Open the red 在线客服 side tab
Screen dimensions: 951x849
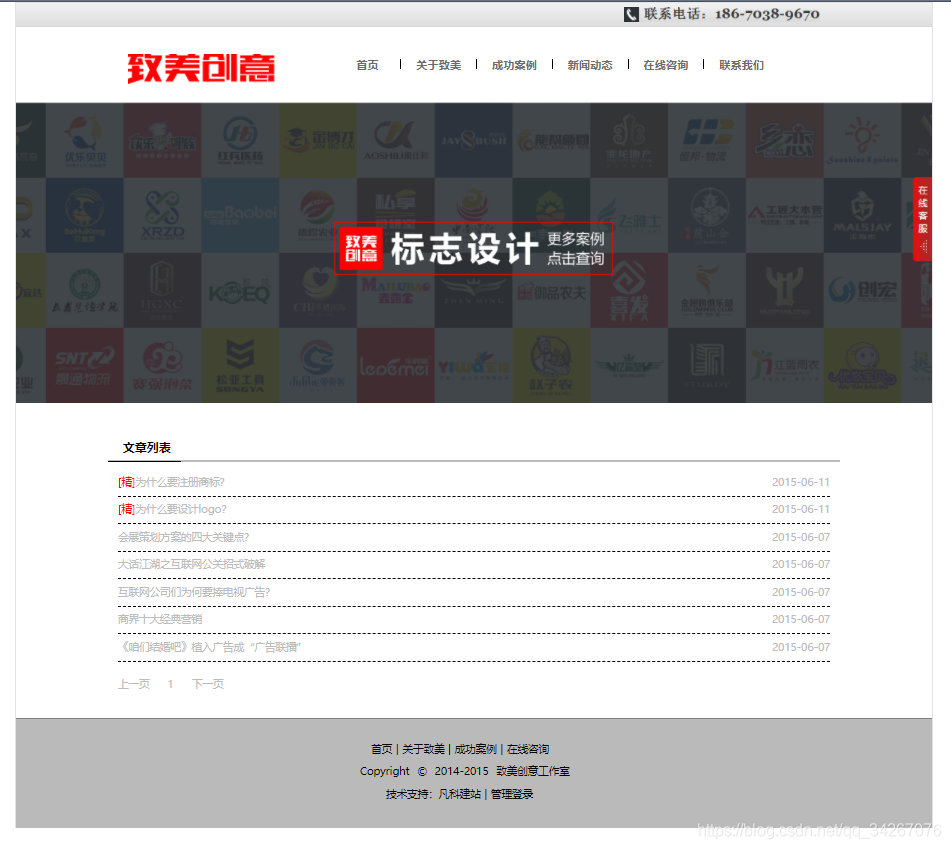(922, 219)
